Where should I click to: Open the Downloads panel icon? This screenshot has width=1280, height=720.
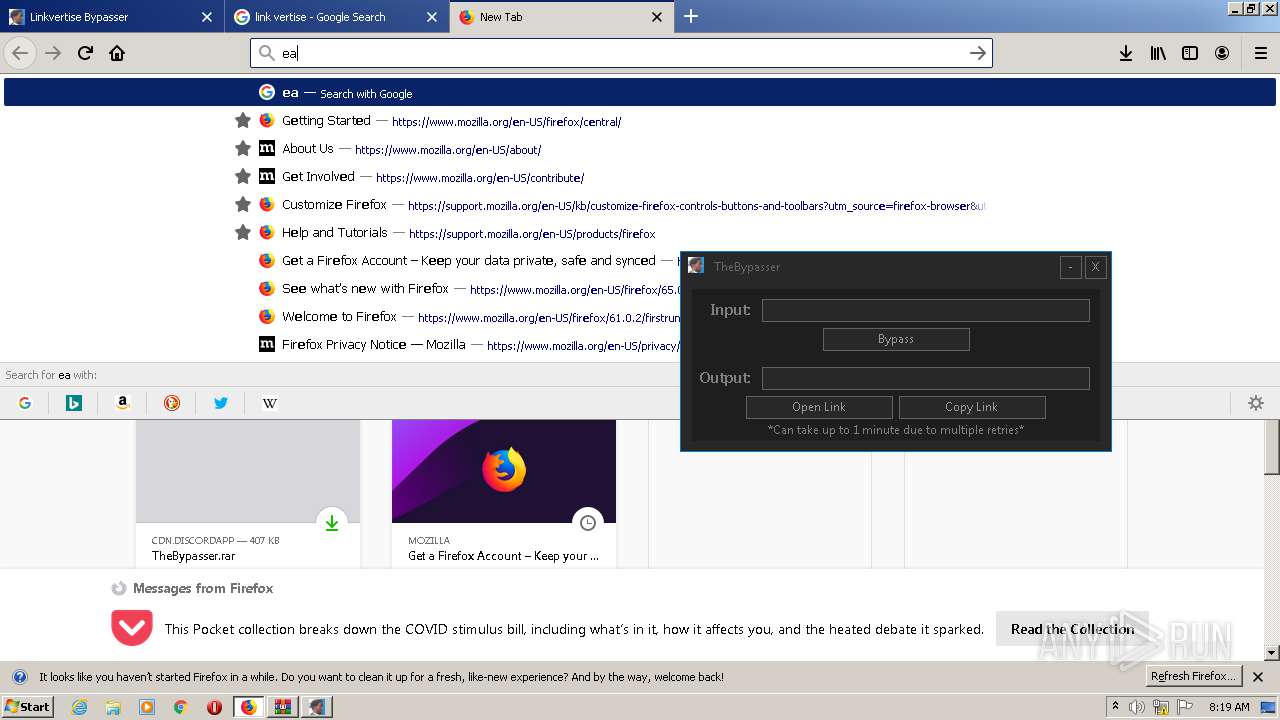click(1126, 53)
